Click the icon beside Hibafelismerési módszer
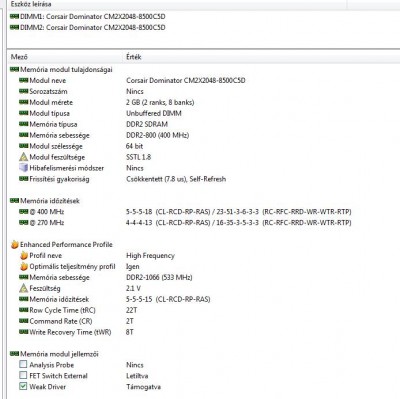Viewport: 400px width, 399px height. (x=24, y=168)
